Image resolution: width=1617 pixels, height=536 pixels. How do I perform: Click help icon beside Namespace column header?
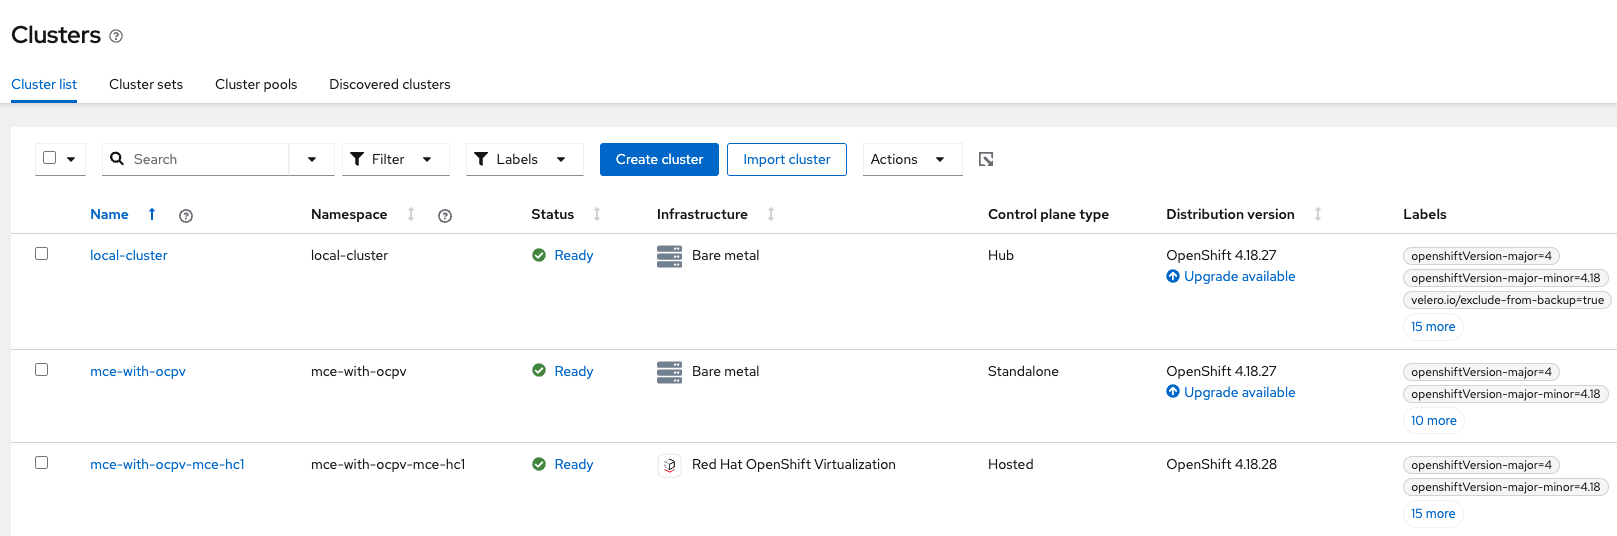click(445, 216)
